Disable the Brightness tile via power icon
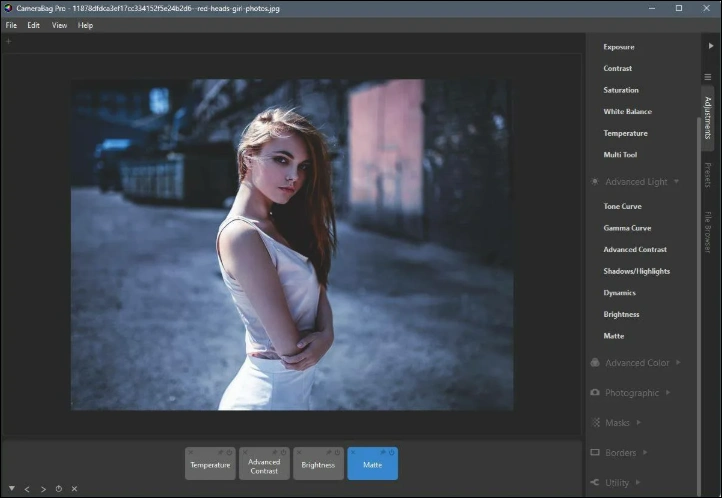 (x=337, y=453)
